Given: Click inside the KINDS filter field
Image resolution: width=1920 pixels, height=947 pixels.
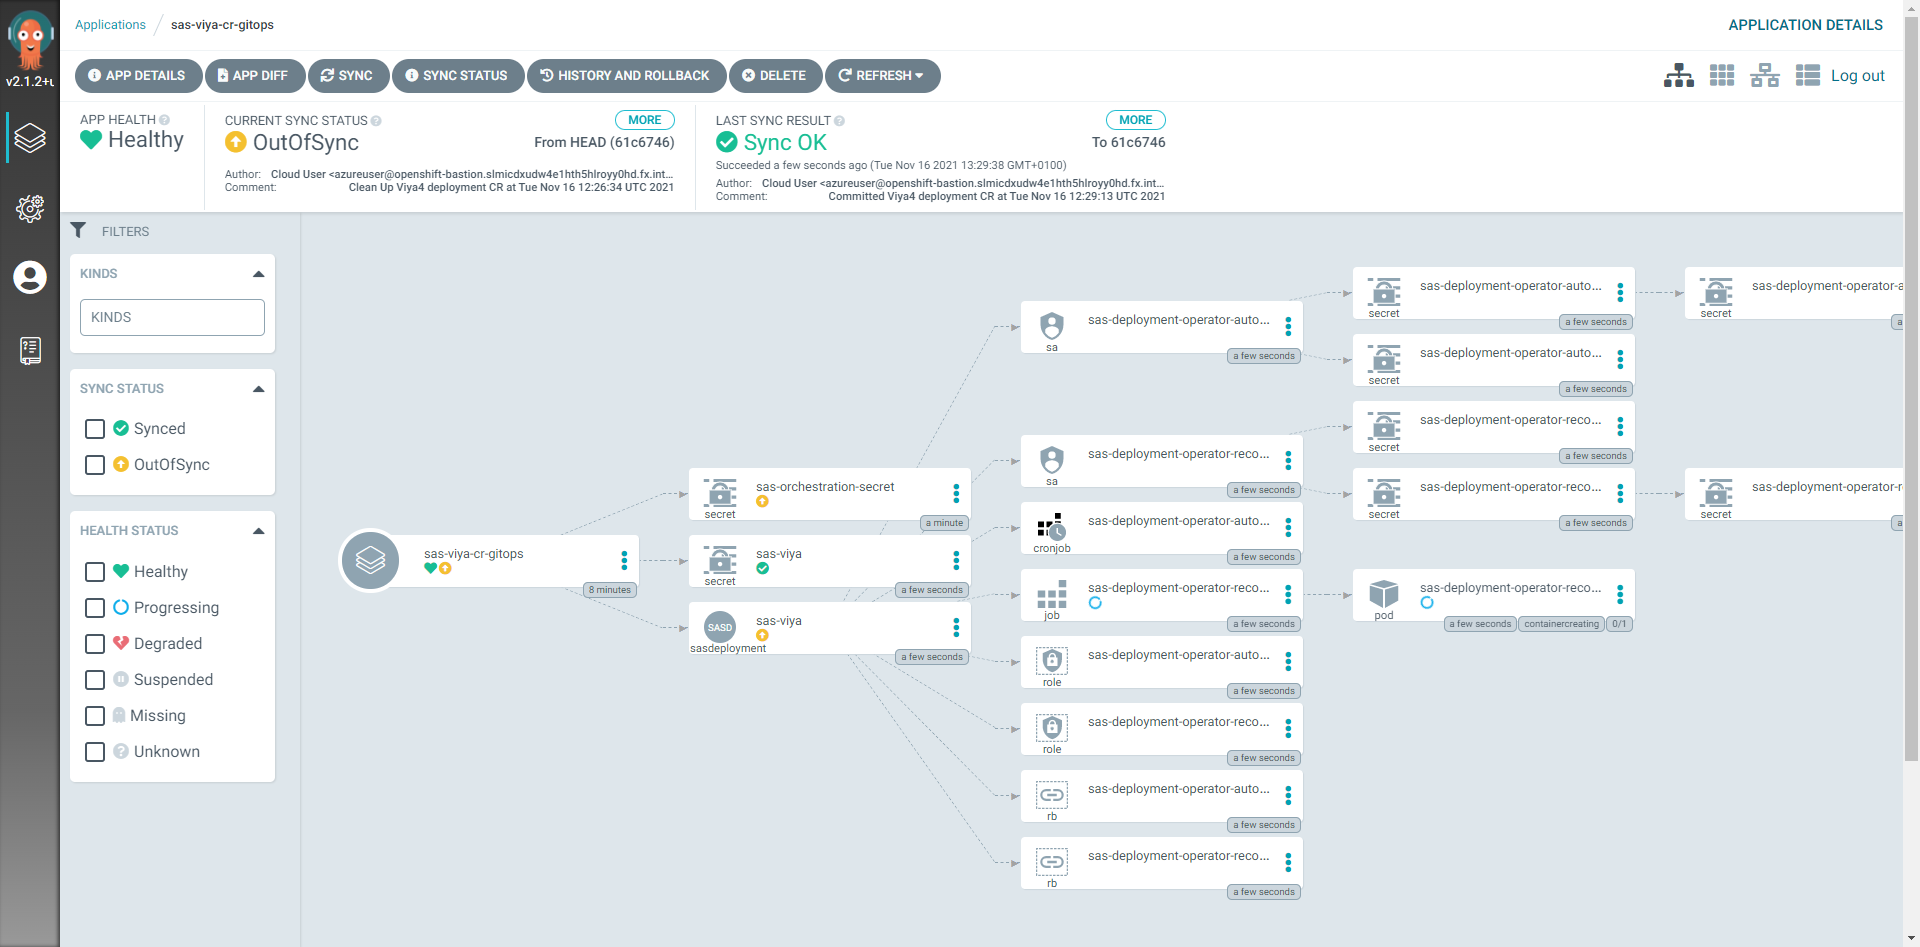Looking at the screenshot, I should click(x=171, y=317).
